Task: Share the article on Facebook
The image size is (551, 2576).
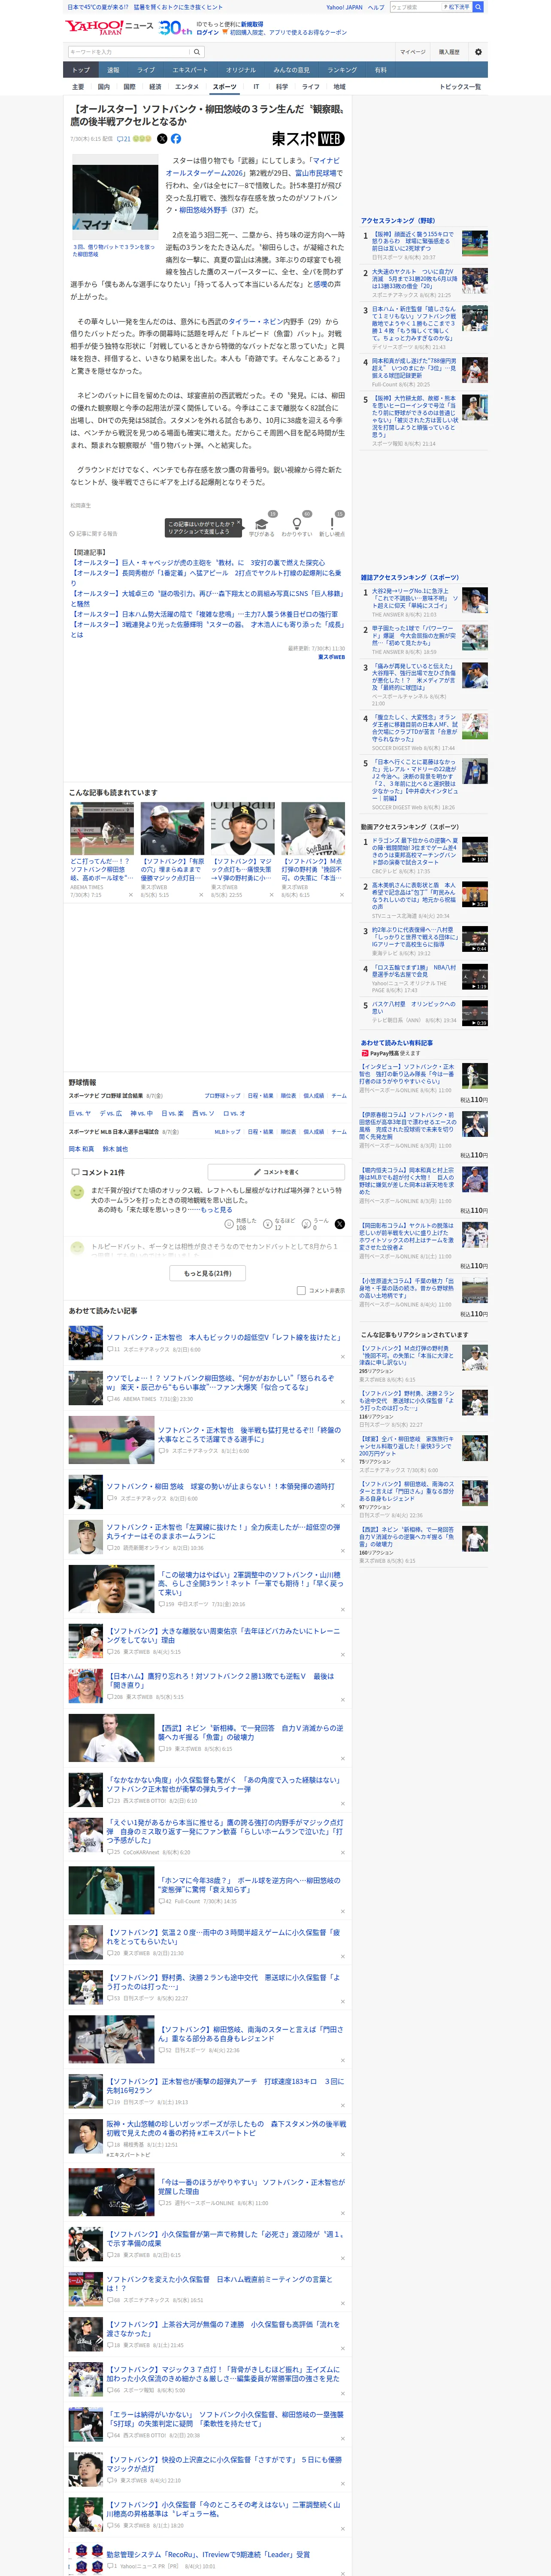Action: coord(176,139)
